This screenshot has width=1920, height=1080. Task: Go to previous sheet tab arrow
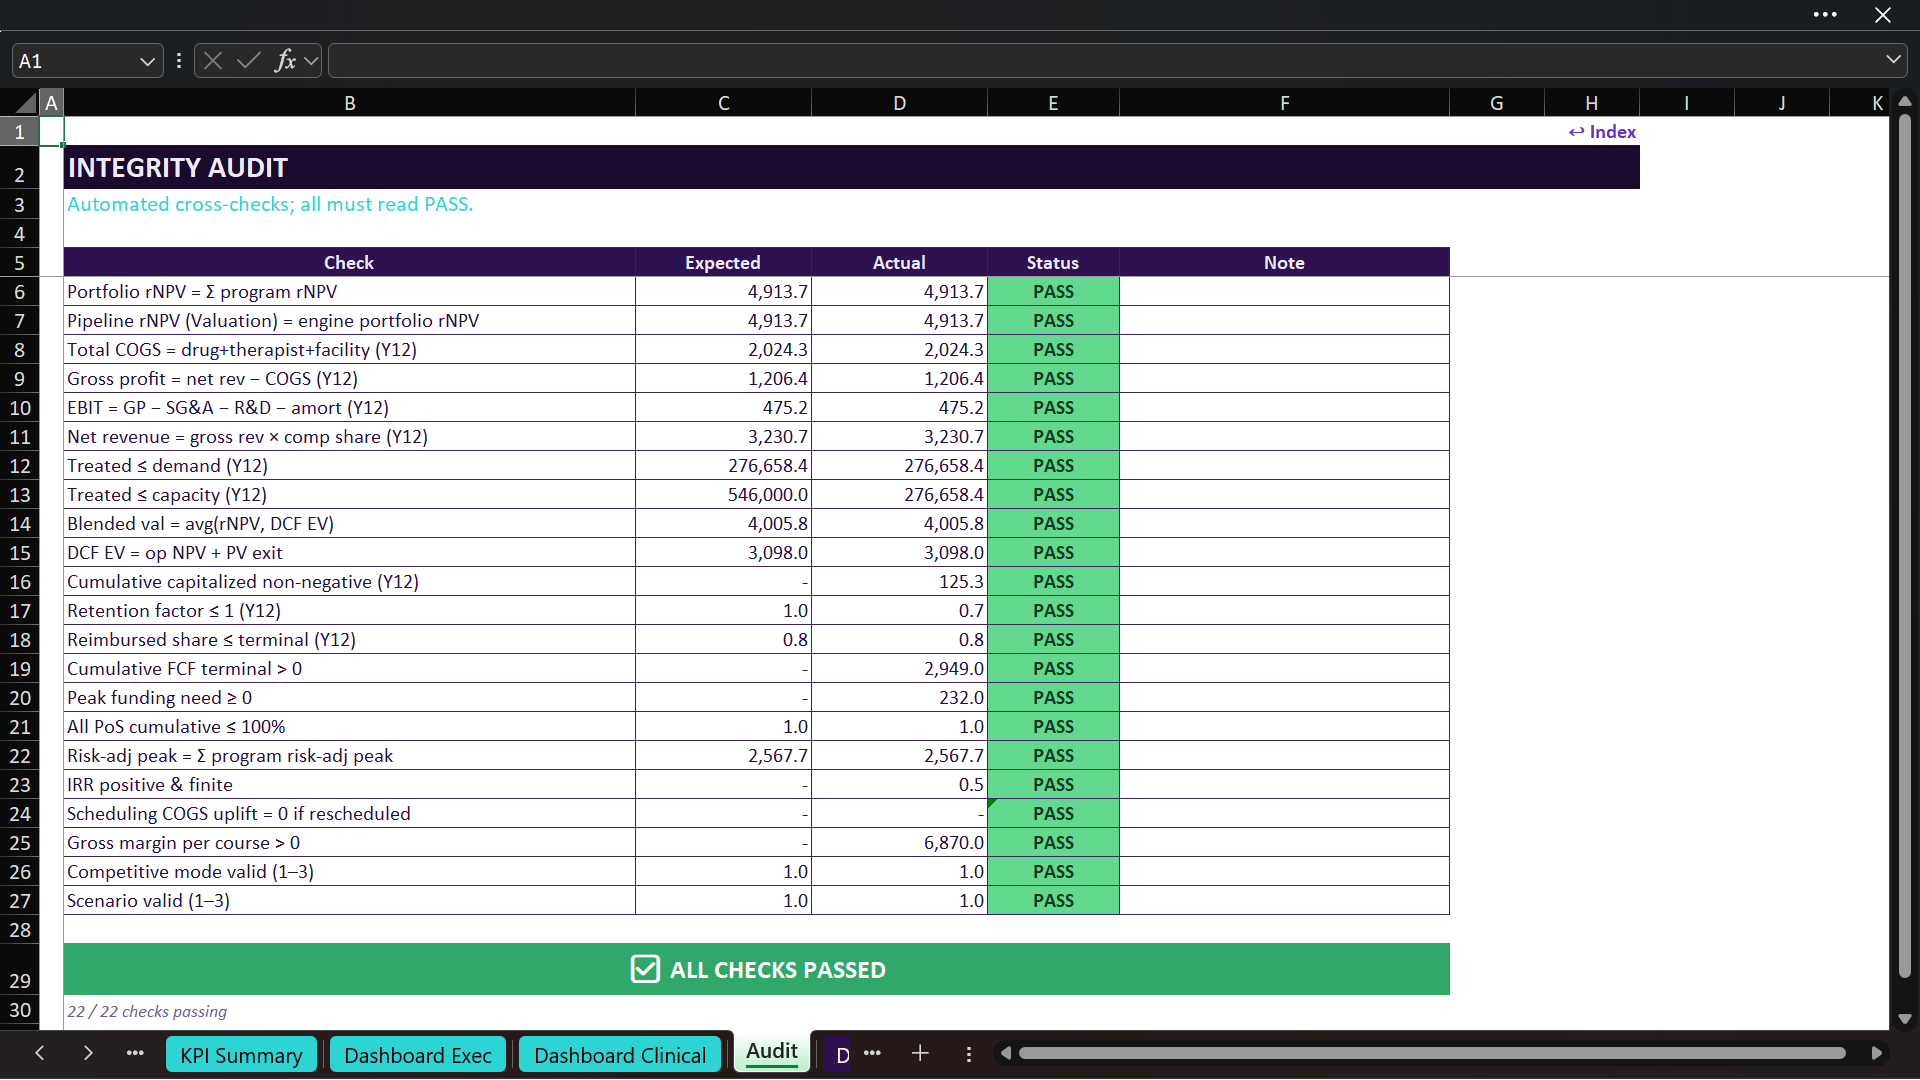[40, 1053]
